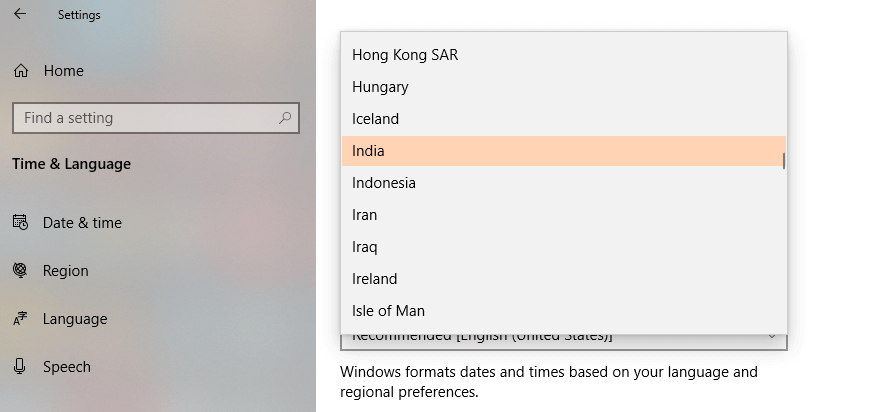Choose Indonesia from country list
Image resolution: width=873 pixels, height=412 pixels.
[x=563, y=183]
